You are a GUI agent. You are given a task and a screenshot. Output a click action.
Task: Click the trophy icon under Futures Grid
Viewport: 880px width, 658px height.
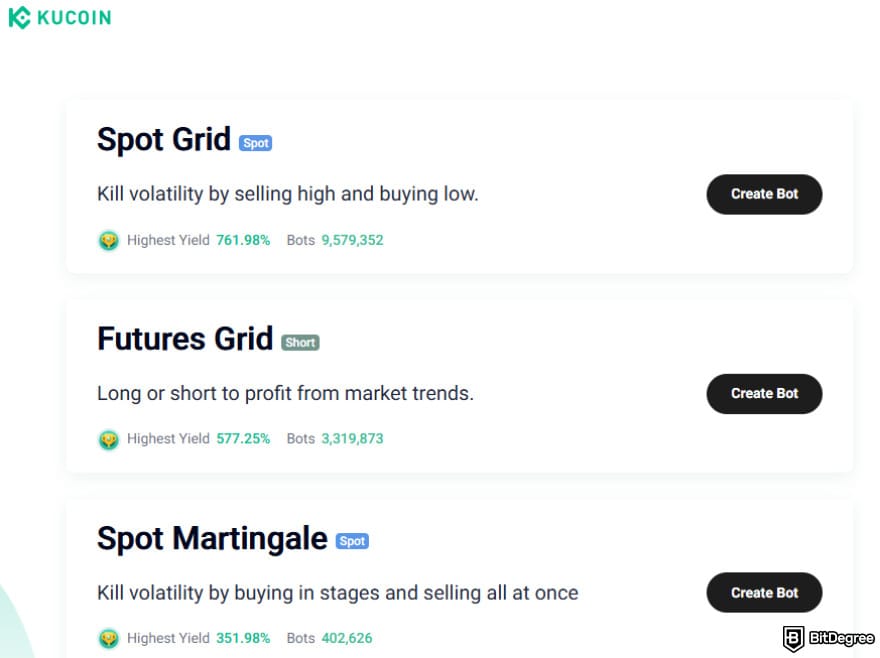click(x=108, y=439)
